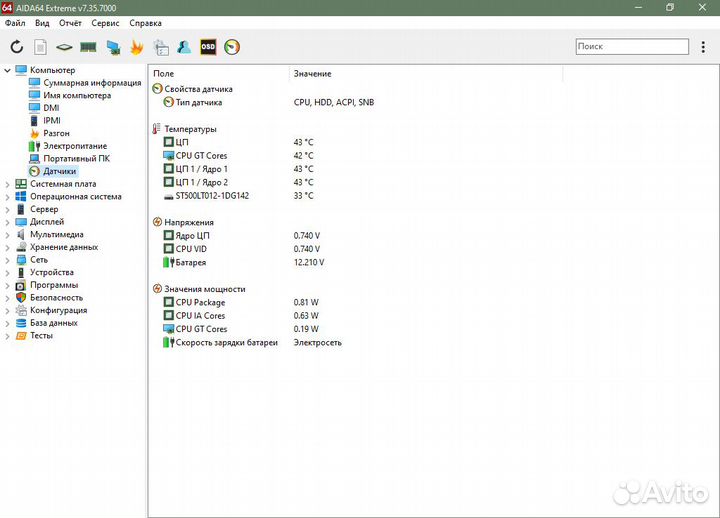Click the Компьютер monitor icon in tree
This screenshot has width=720, height=518.
point(21,70)
